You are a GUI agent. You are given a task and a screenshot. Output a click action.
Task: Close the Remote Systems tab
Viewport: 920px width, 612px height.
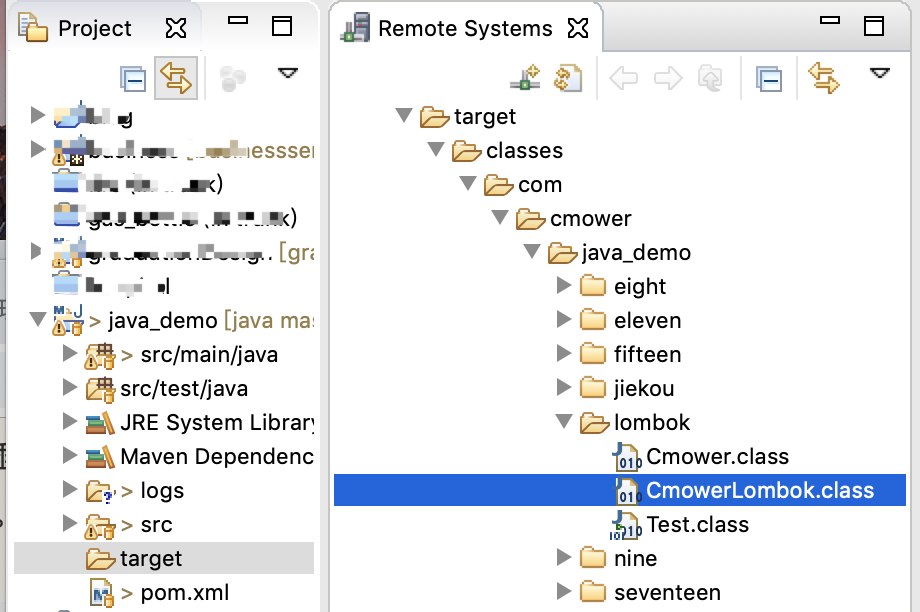click(x=578, y=28)
